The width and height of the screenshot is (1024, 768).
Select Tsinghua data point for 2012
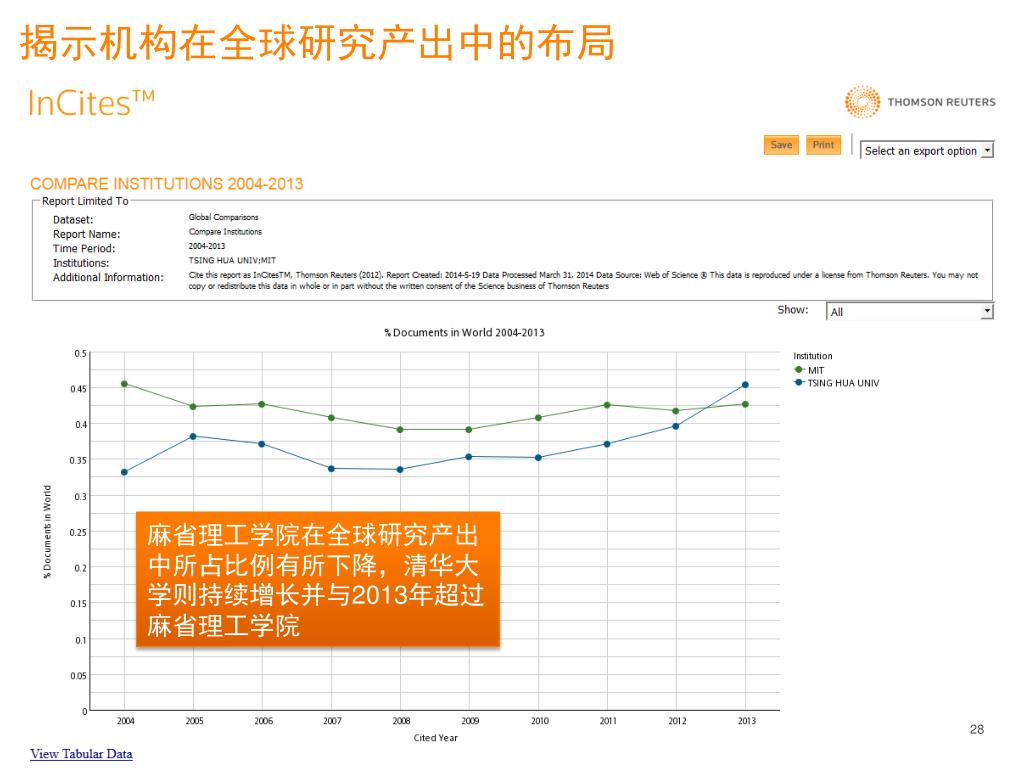676,426
